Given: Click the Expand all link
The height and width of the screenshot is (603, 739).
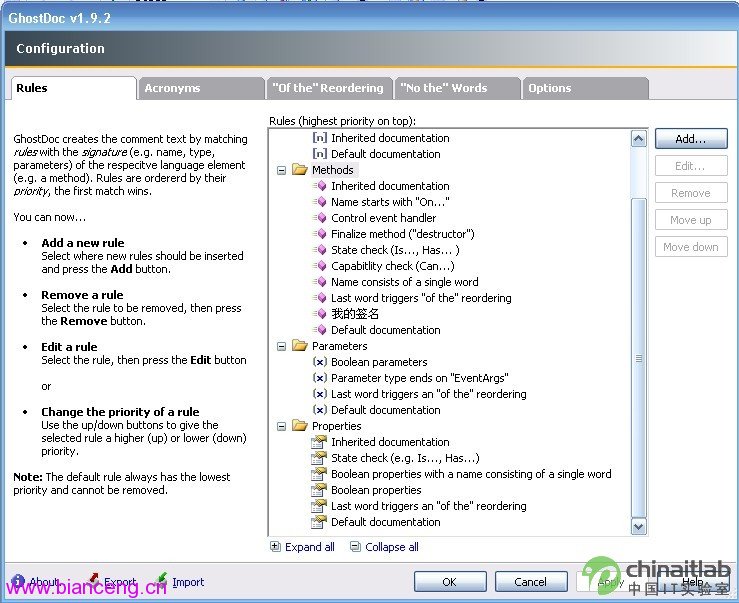Looking at the screenshot, I should [310, 547].
